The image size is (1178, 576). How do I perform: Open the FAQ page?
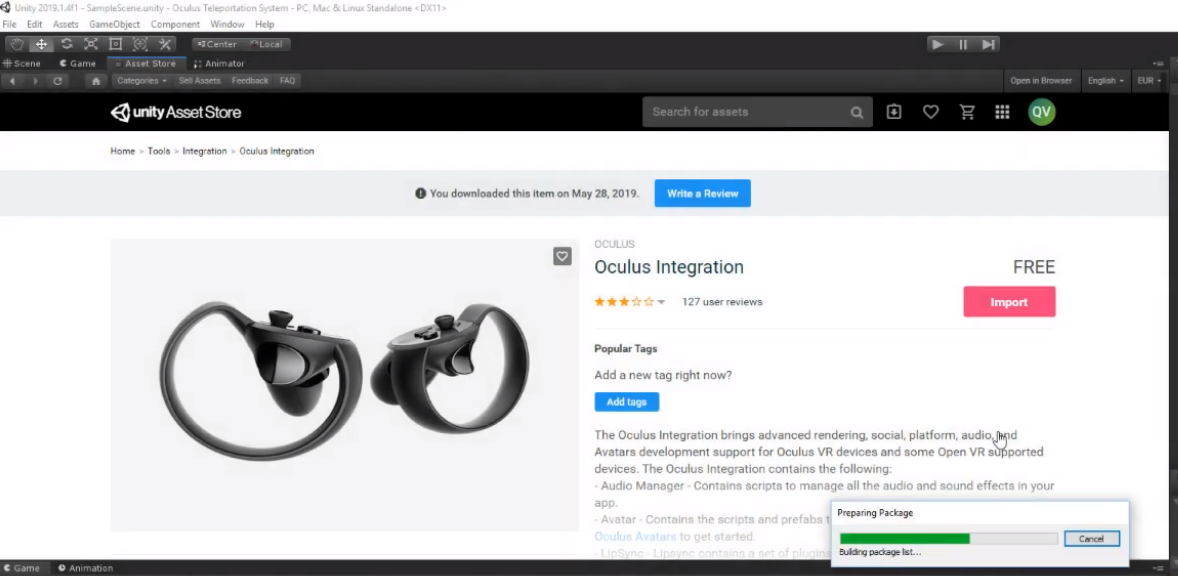(287, 80)
